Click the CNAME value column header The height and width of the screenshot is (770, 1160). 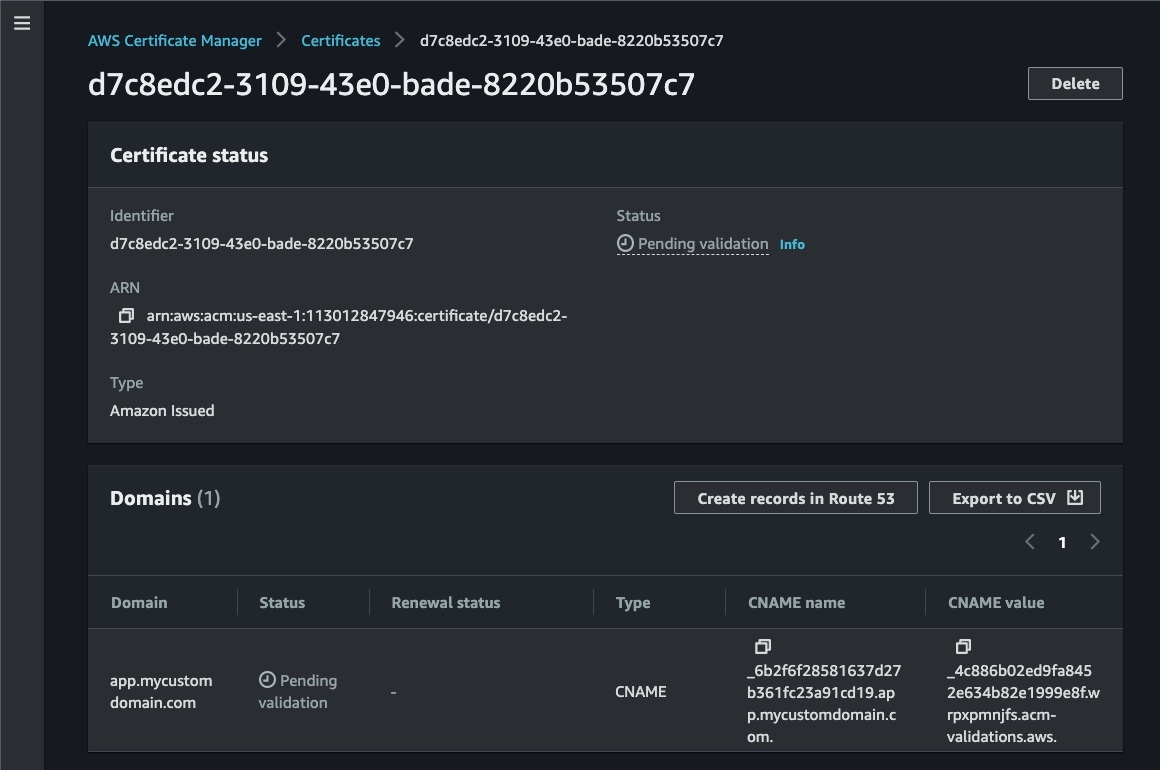click(x=996, y=603)
